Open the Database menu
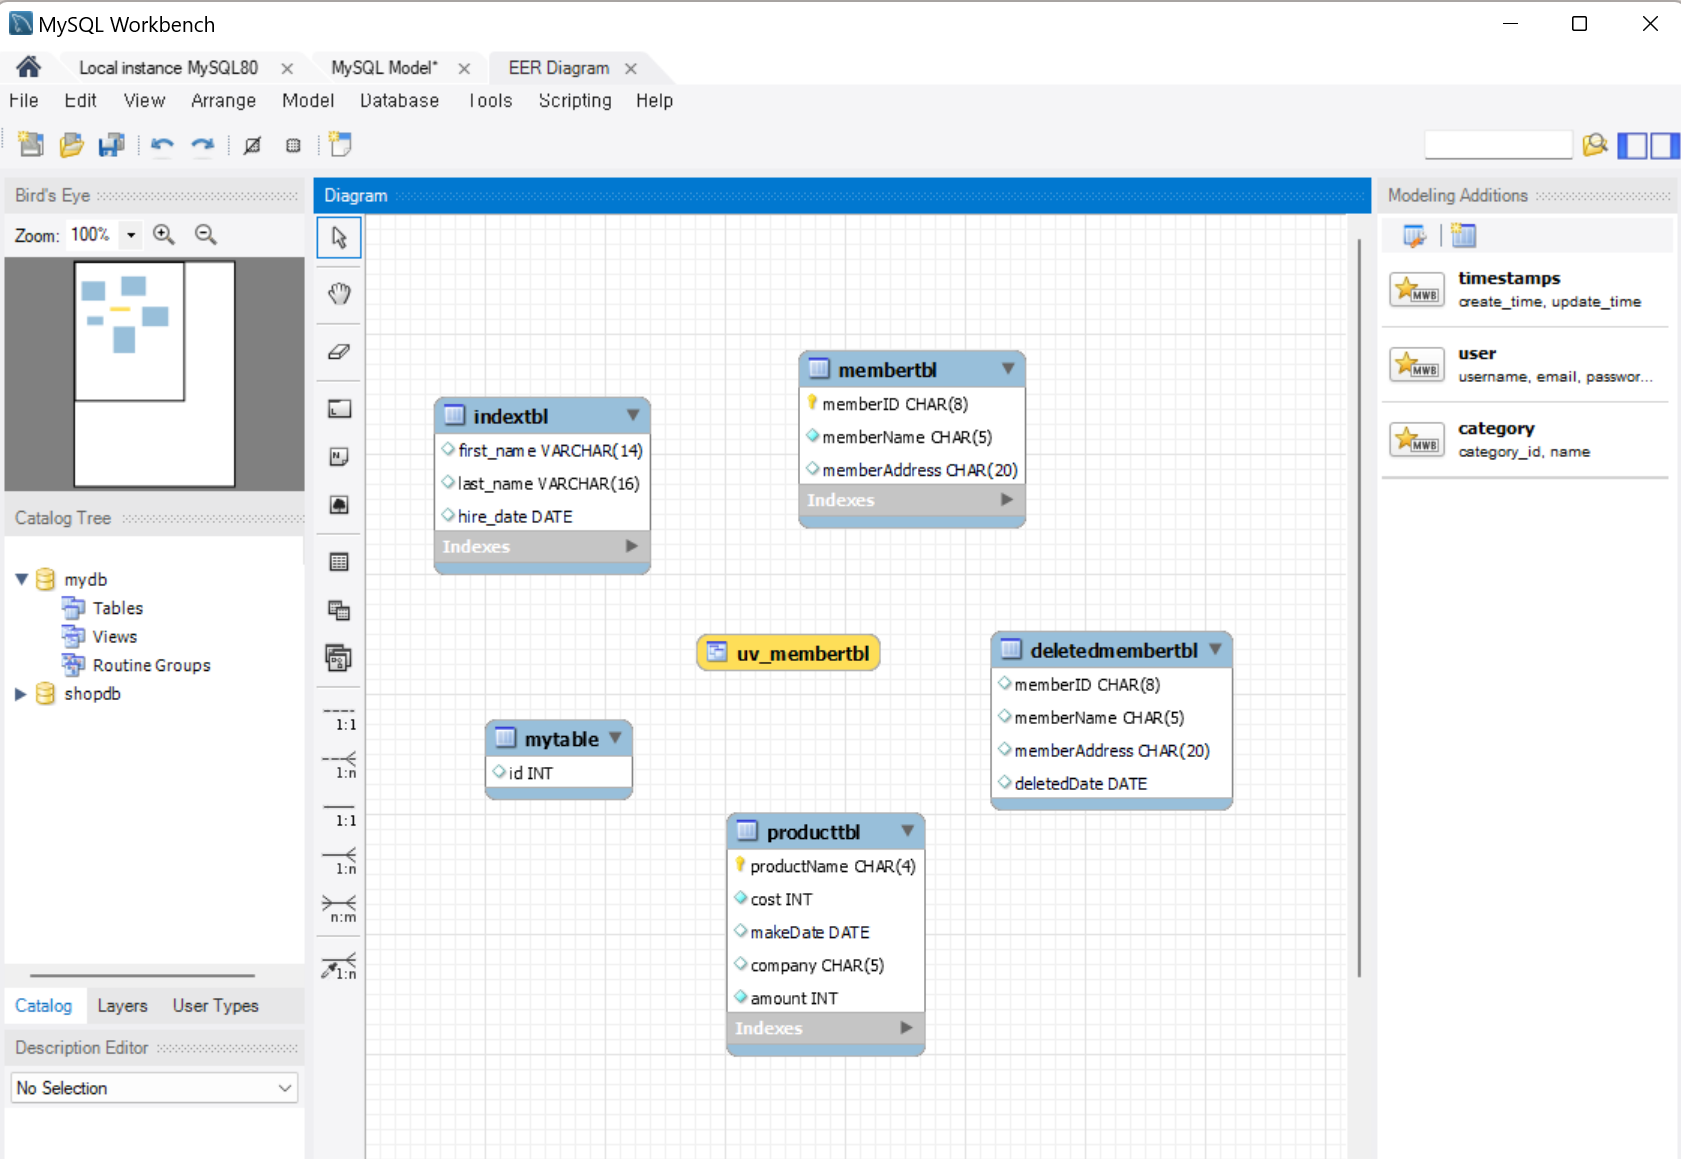The height and width of the screenshot is (1159, 1681). (399, 101)
